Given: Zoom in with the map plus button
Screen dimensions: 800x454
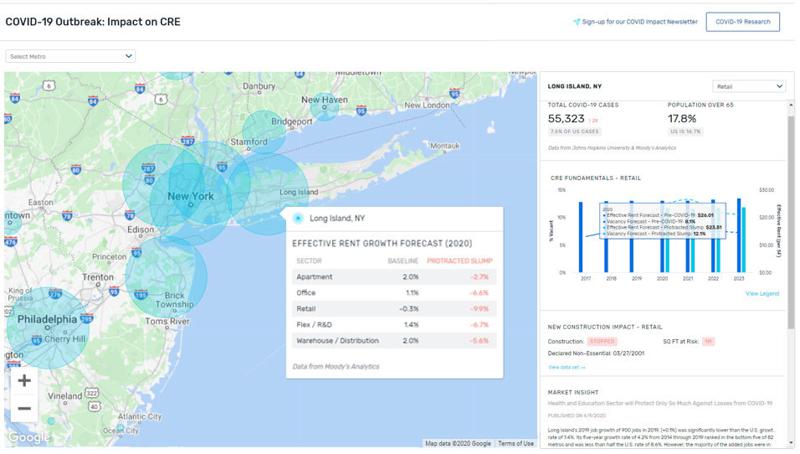Looking at the screenshot, I should point(24,381).
